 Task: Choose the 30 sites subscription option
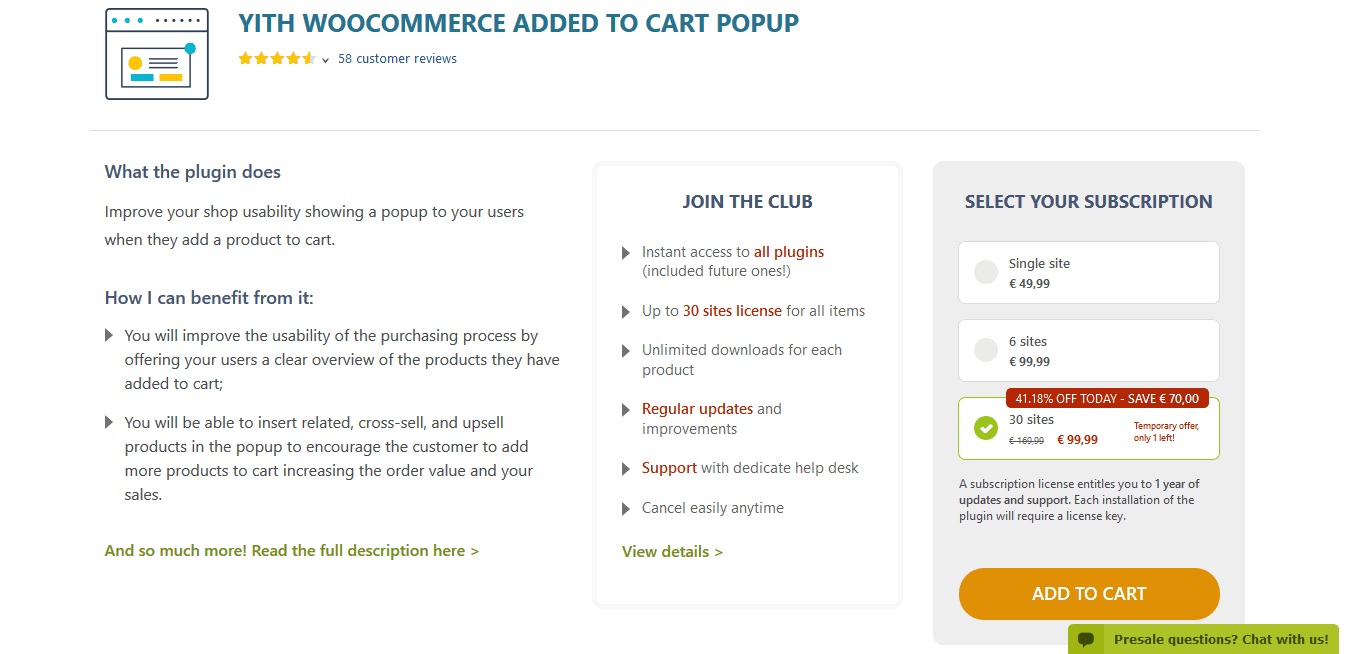click(1089, 428)
